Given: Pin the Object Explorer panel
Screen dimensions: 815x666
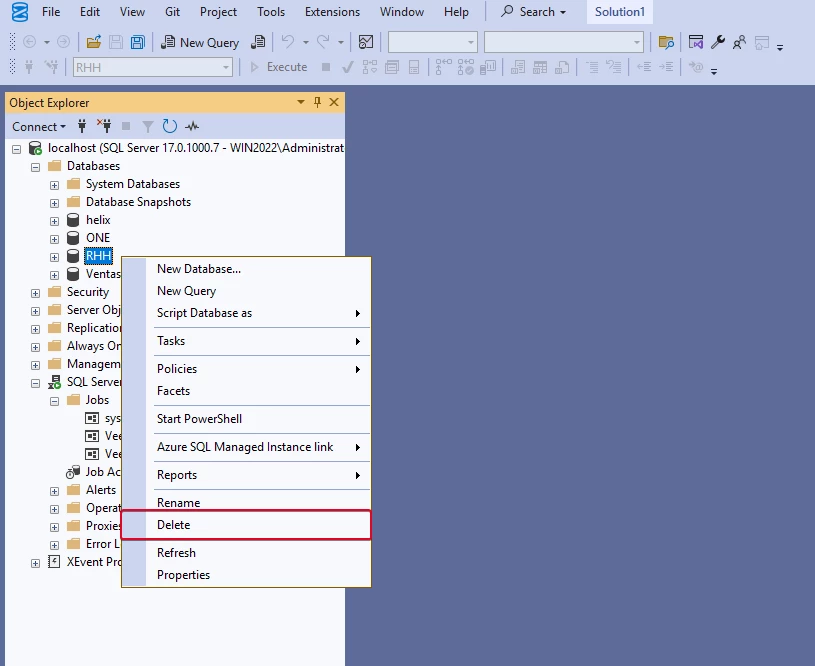Looking at the screenshot, I should coord(317,102).
